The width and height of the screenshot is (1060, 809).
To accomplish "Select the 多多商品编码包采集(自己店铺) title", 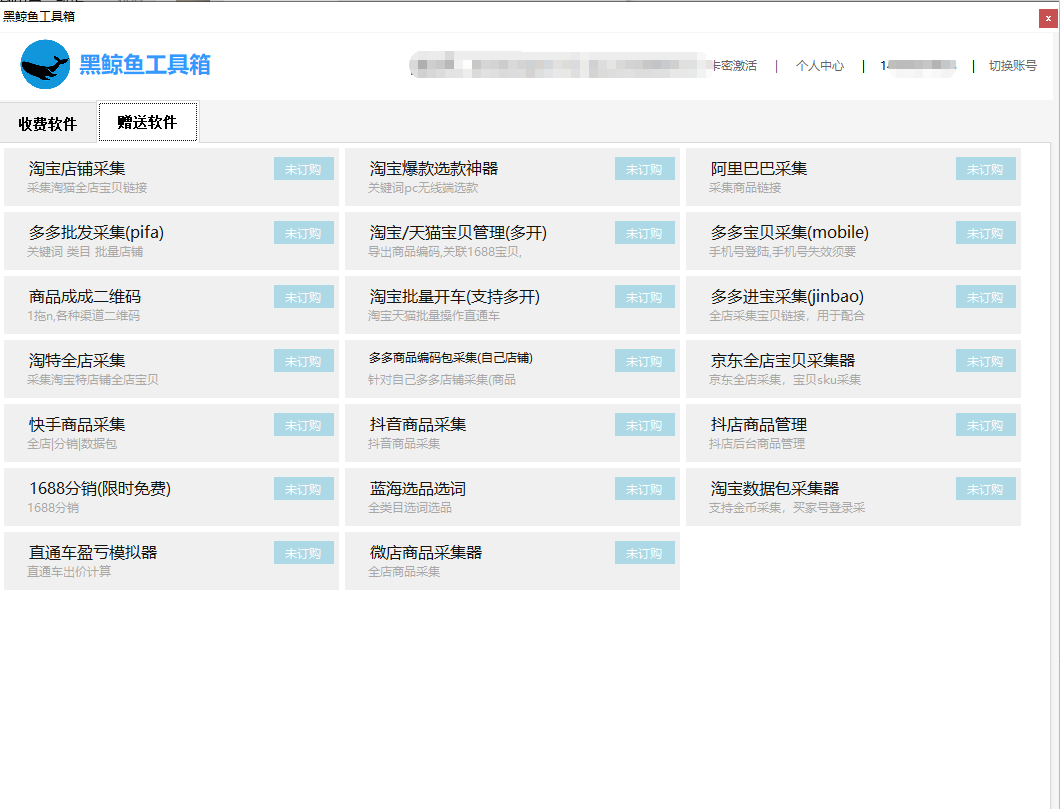I will [451, 358].
